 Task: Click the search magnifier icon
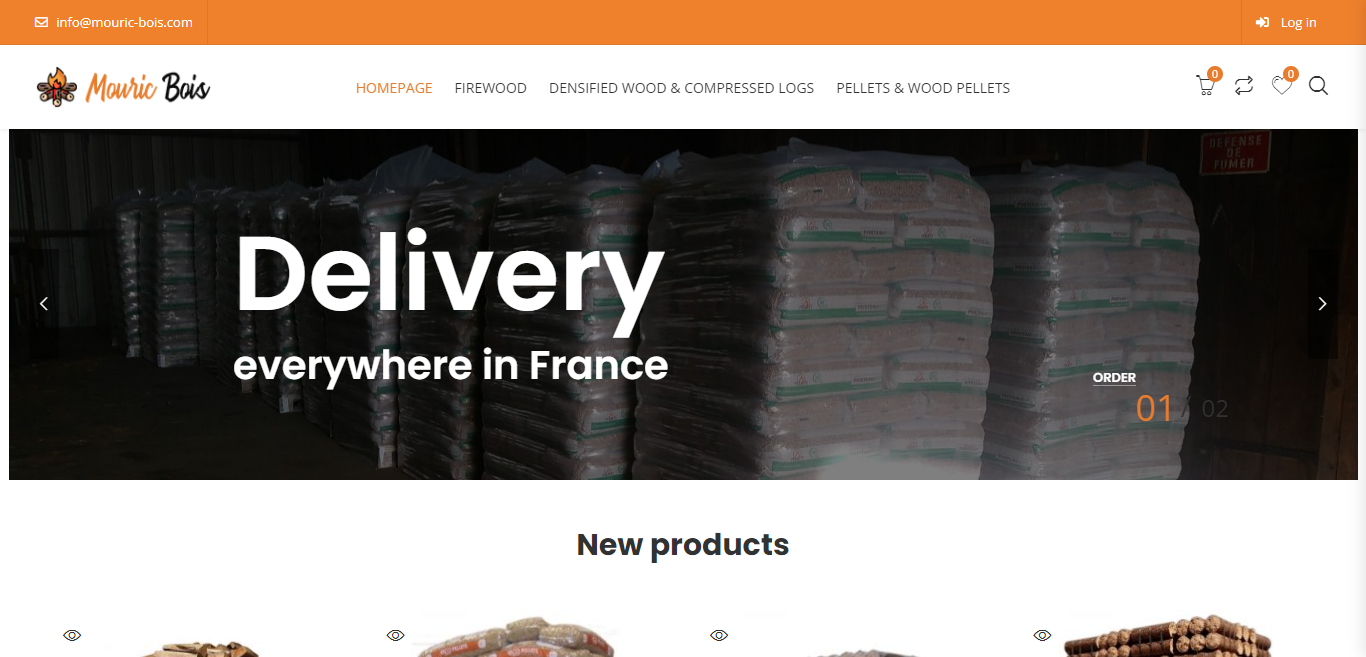[1318, 86]
